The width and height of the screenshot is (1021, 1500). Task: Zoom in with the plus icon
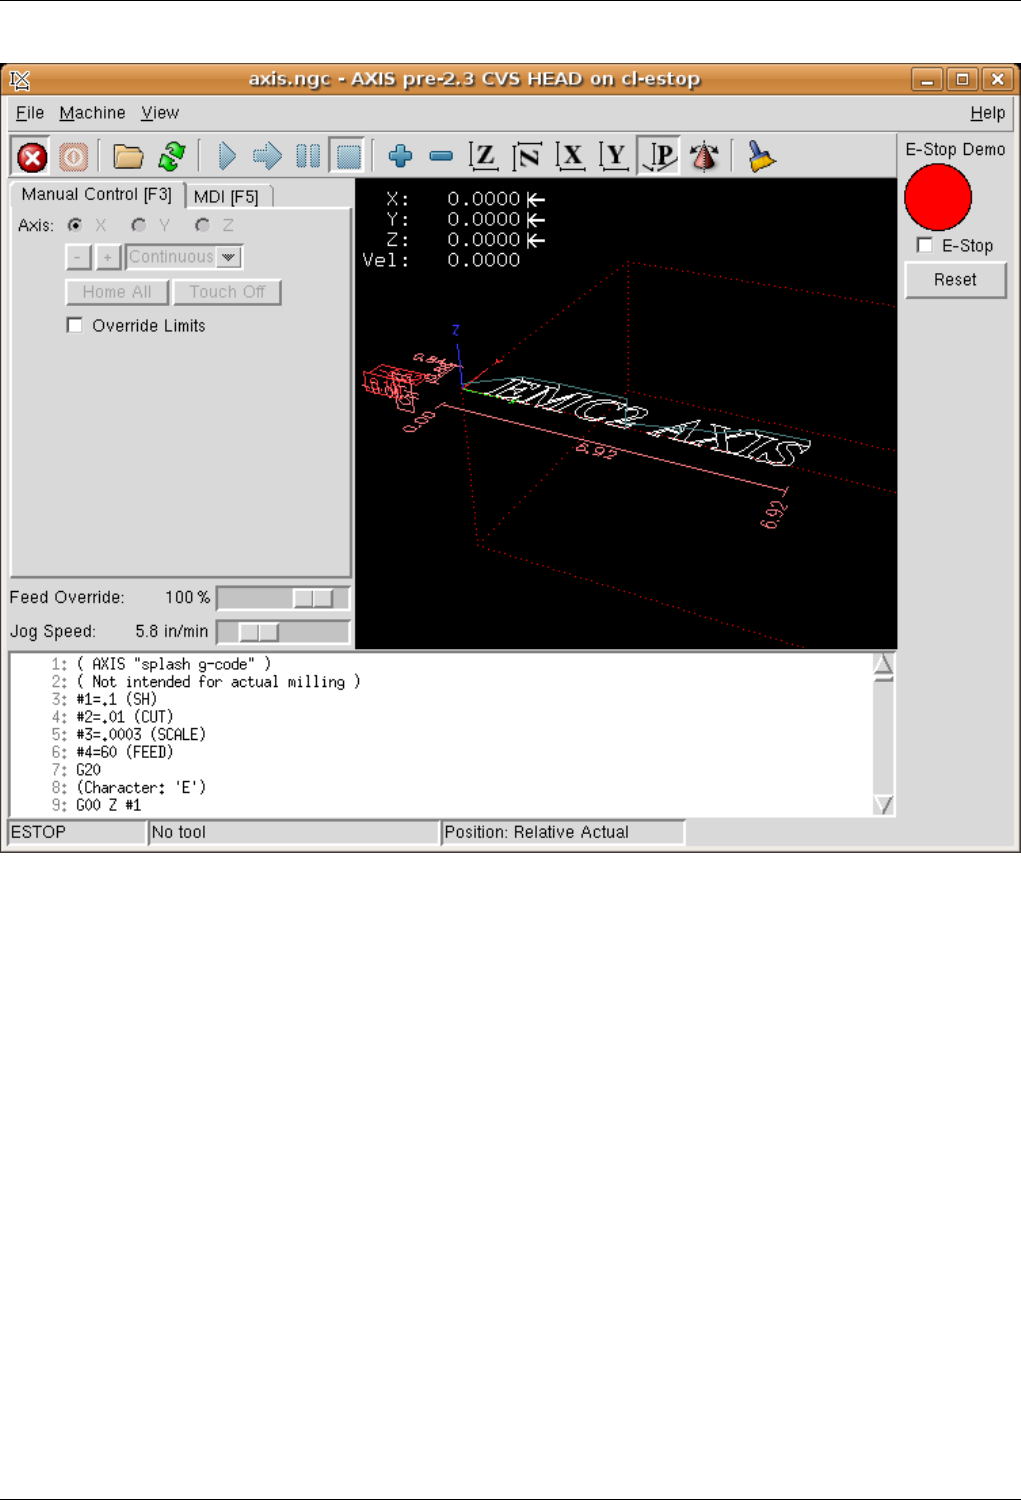point(401,156)
